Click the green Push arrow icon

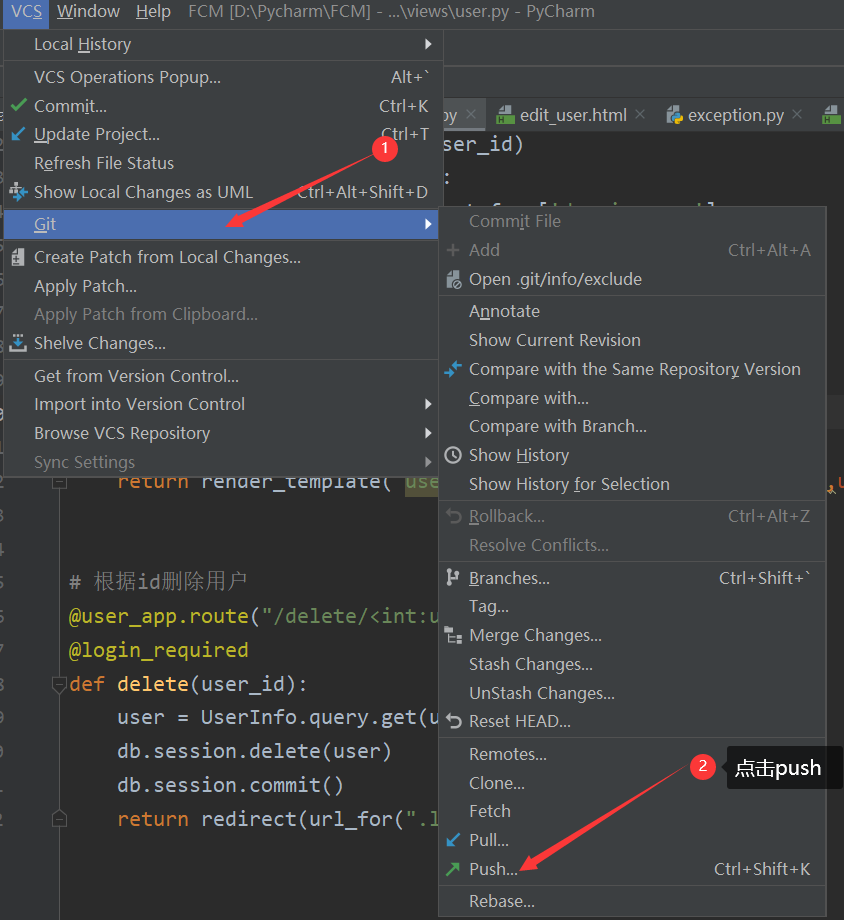[453, 869]
